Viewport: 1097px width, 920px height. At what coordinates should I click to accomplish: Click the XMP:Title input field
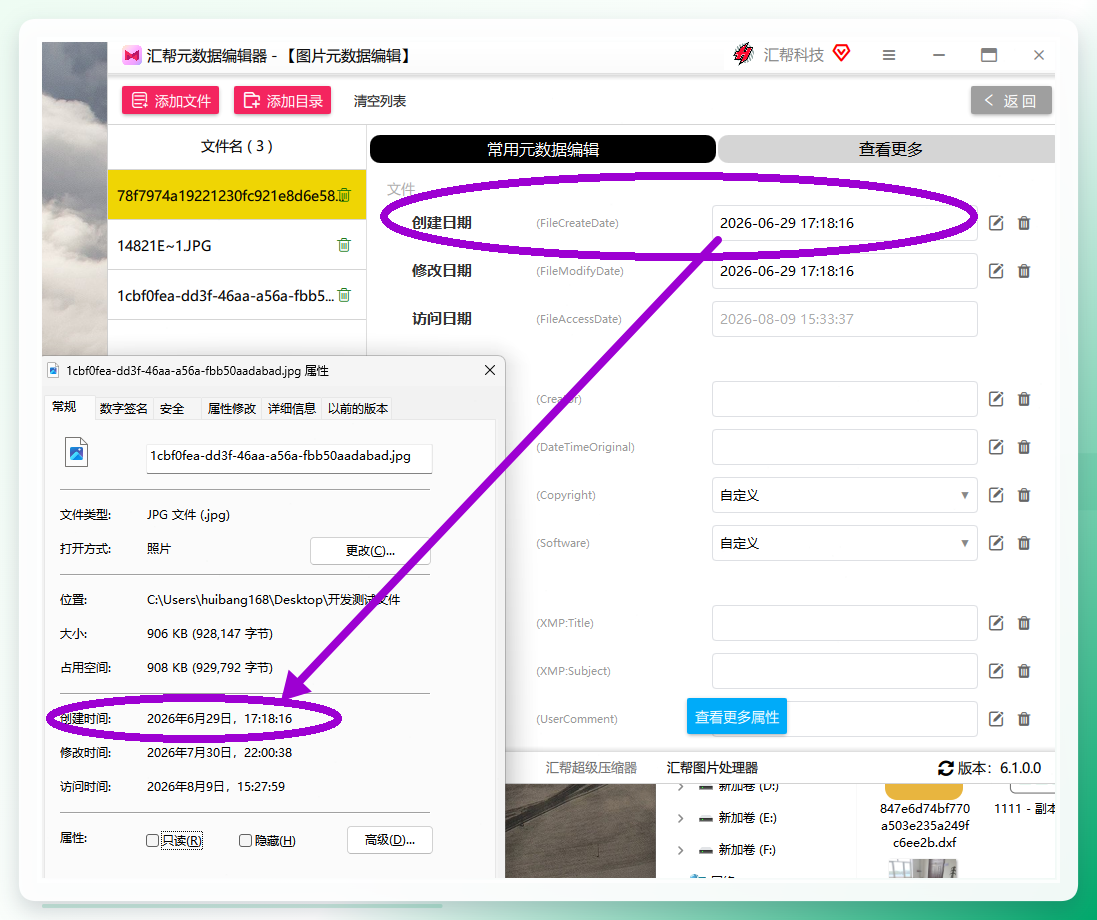pyautogui.click(x=844, y=623)
